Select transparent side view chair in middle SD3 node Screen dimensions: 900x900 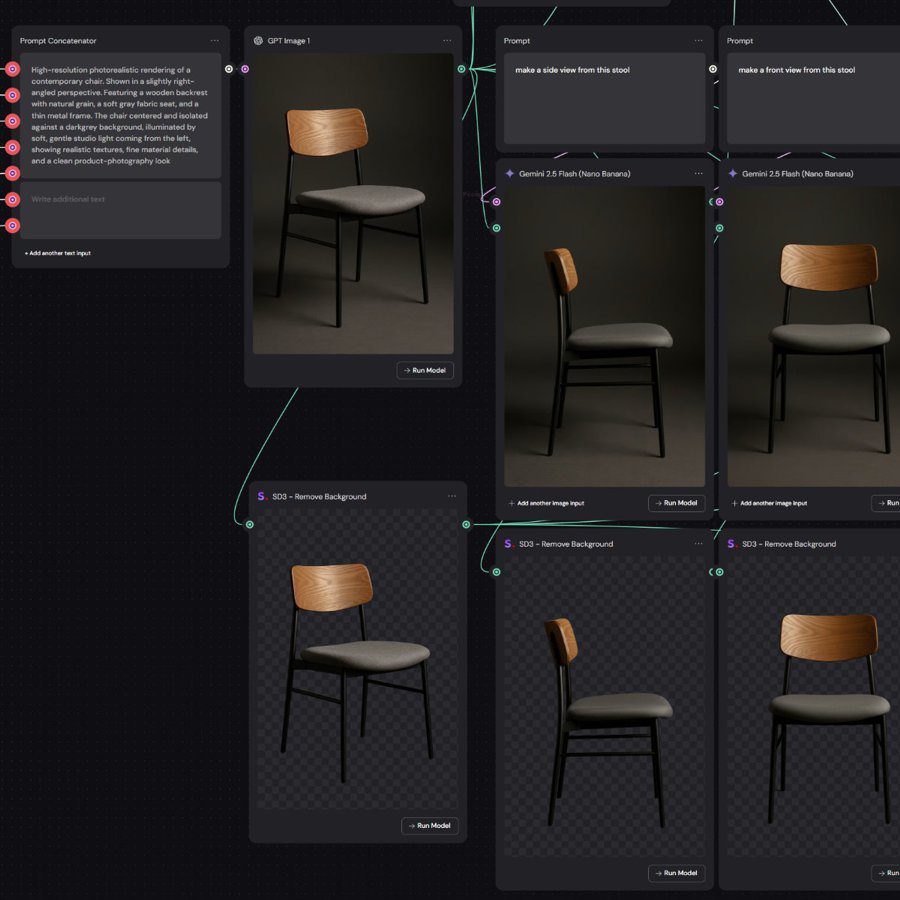604,707
